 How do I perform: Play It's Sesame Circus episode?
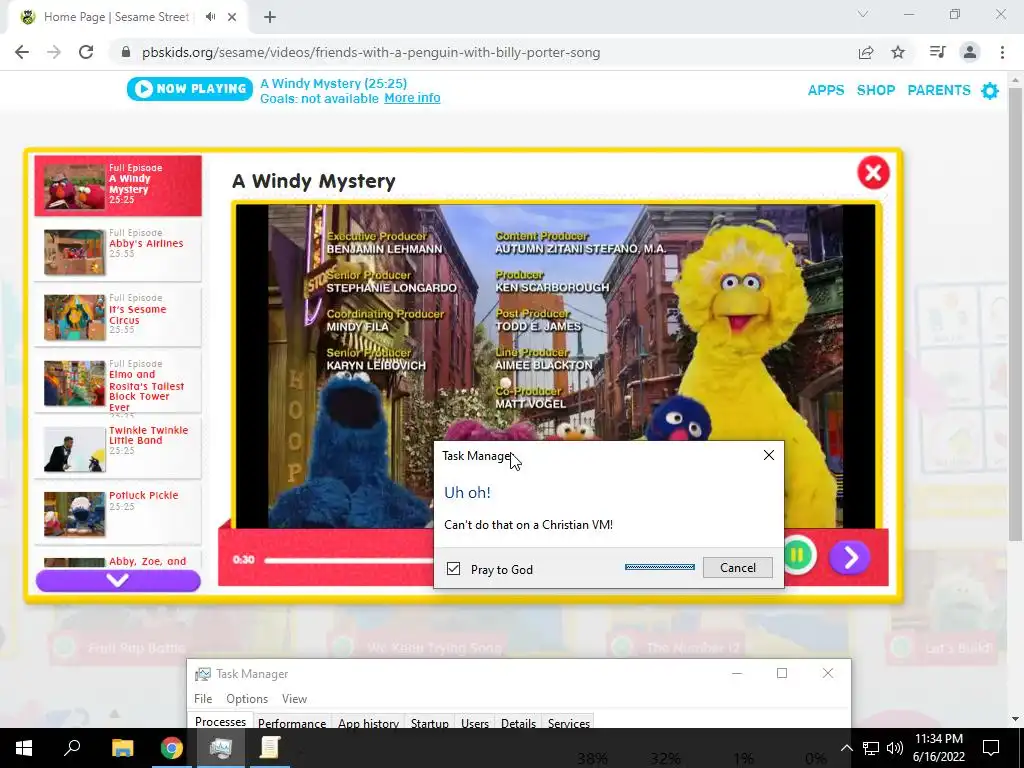tap(118, 317)
